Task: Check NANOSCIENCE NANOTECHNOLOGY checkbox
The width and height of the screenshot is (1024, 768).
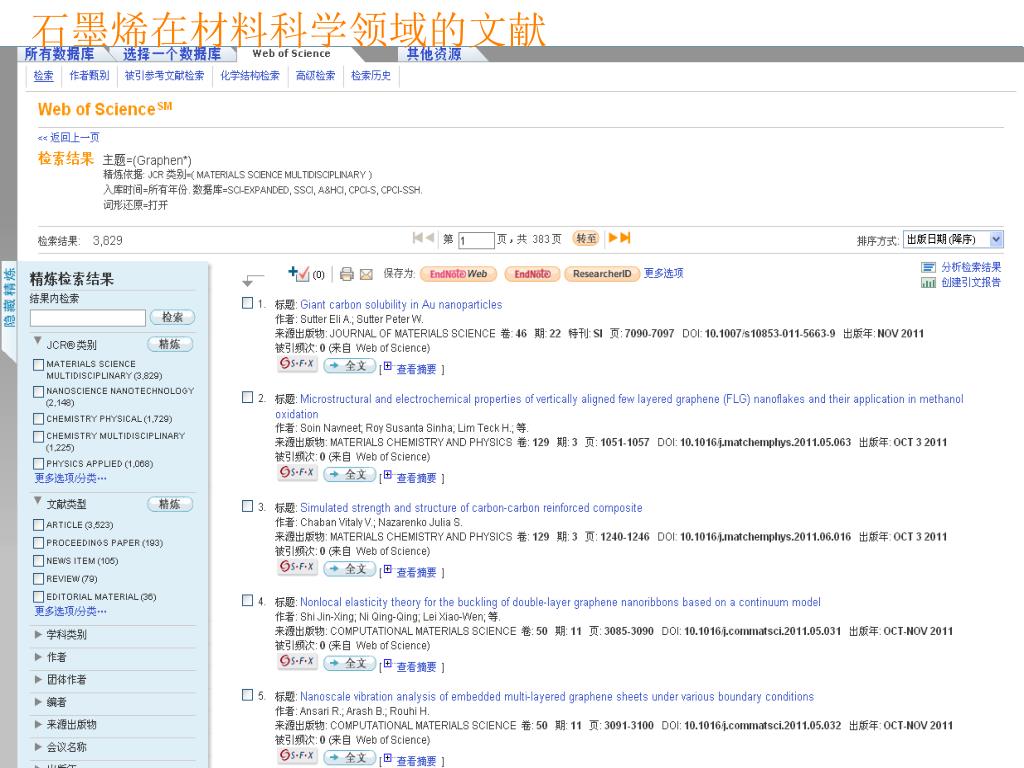Action: (39, 392)
